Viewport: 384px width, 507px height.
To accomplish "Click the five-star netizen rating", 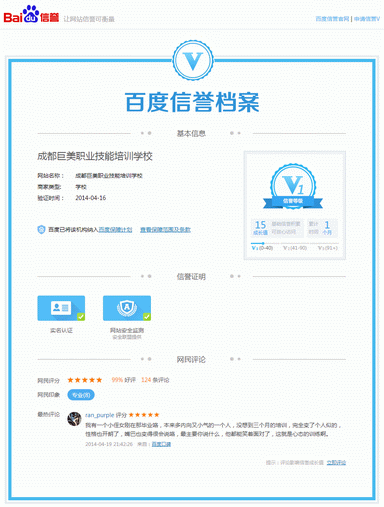I will (85, 380).
